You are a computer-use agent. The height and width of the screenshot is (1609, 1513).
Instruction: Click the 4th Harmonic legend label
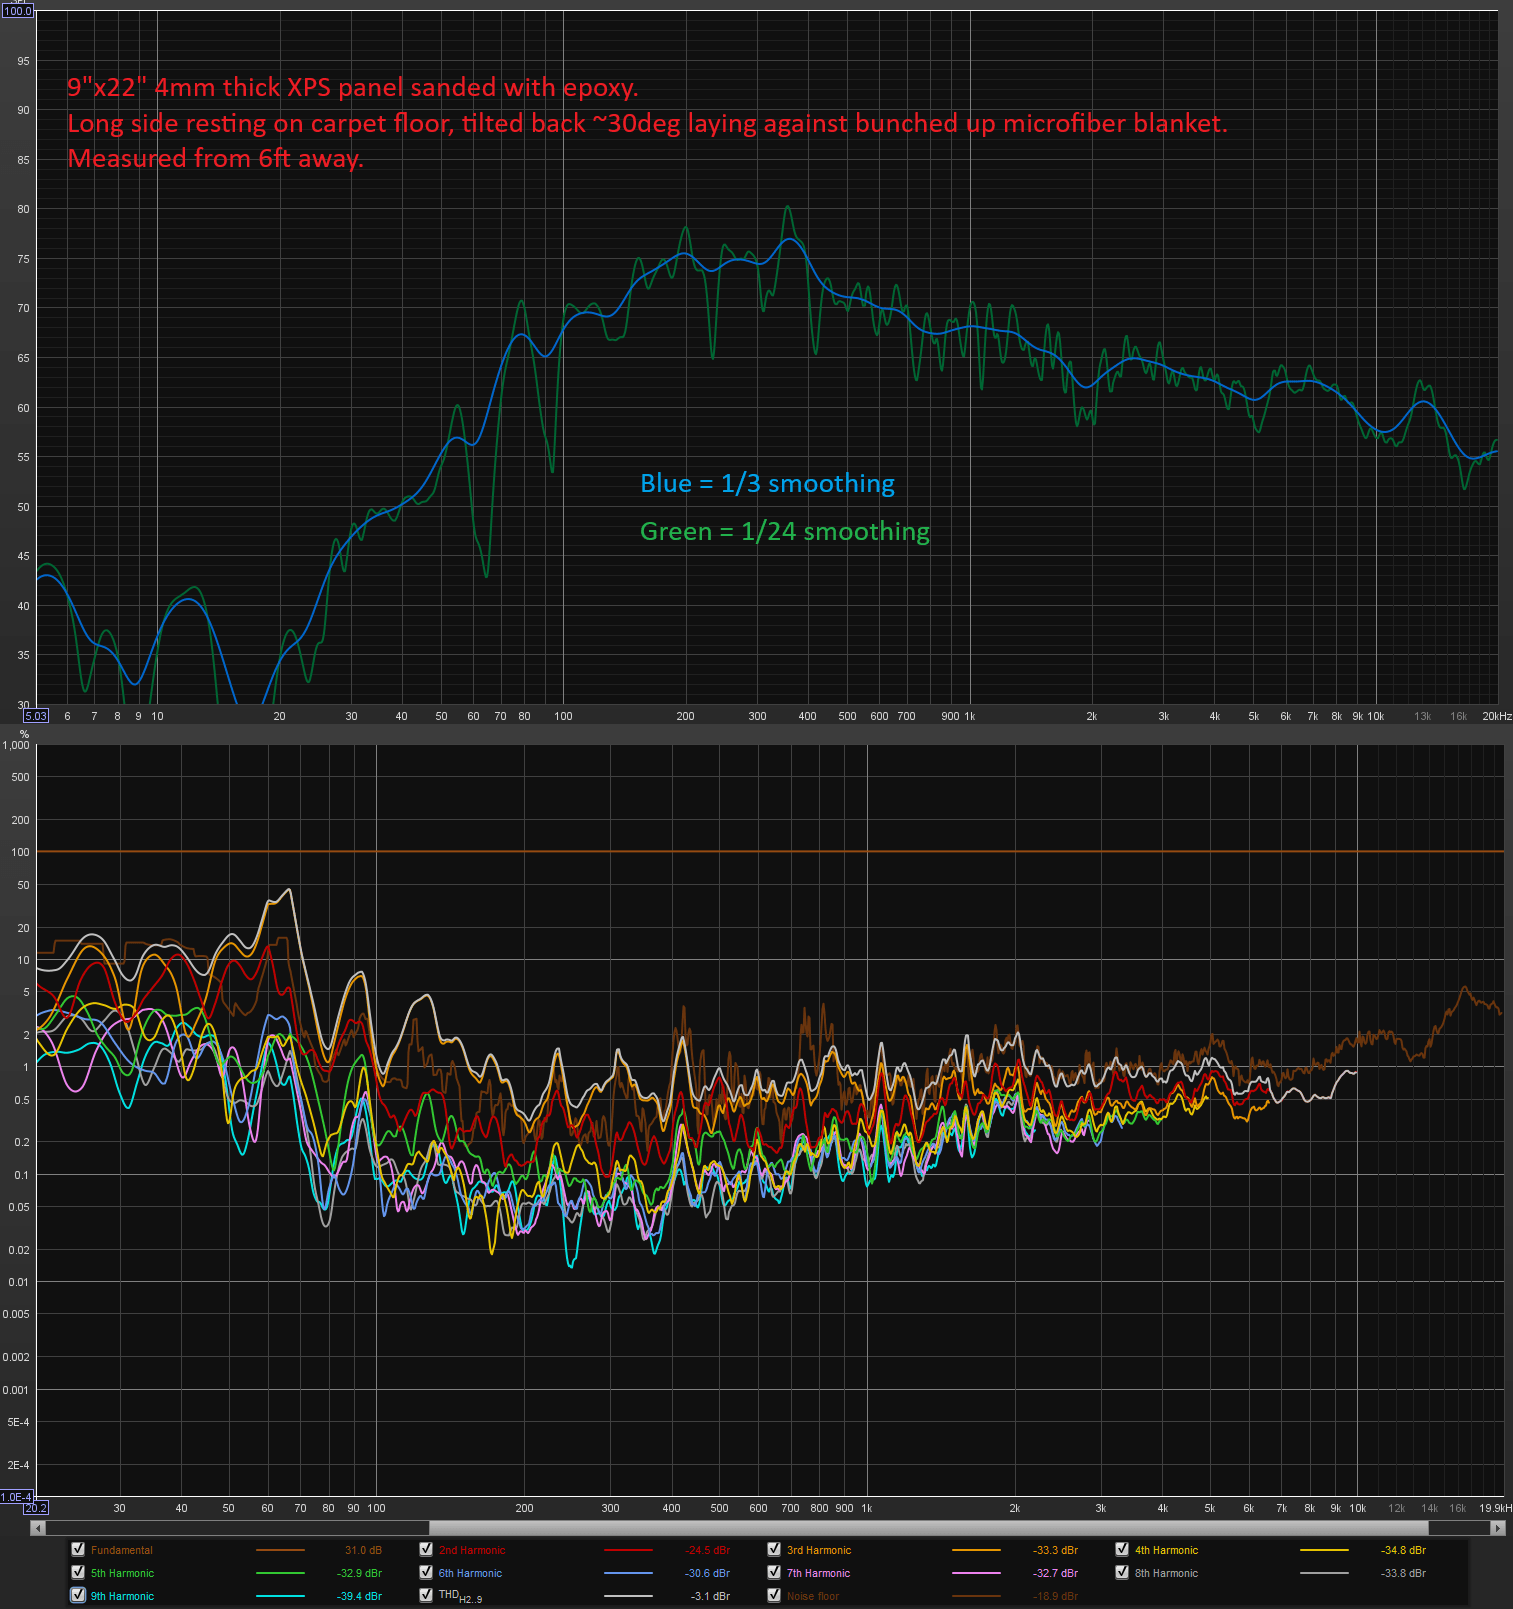pos(1166,1550)
